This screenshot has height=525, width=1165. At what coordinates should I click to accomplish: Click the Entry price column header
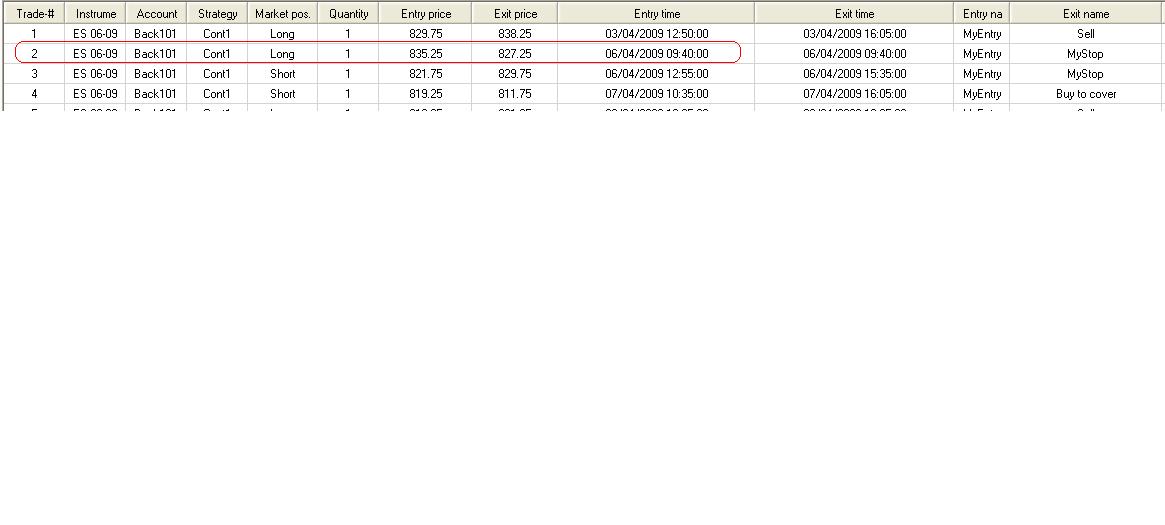click(x=426, y=14)
